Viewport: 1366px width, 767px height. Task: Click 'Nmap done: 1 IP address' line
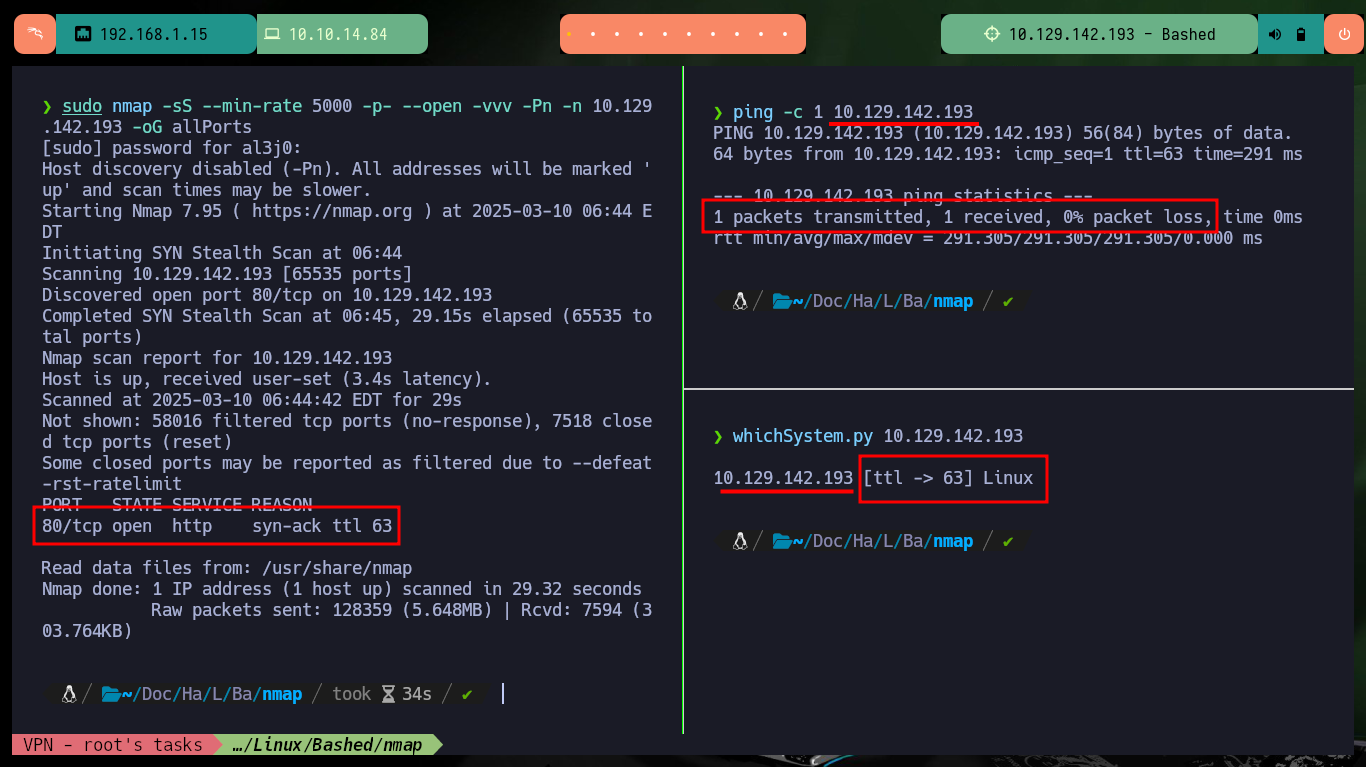[x=342, y=589]
